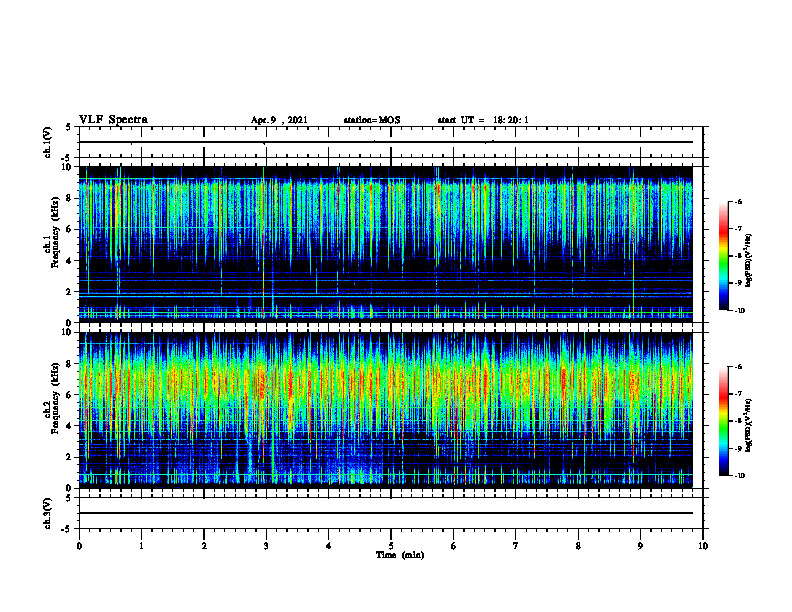The height and width of the screenshot is (612, 792).
Task: Click inside the ch.2 spectrogram panel
Action: click(386, 410)
